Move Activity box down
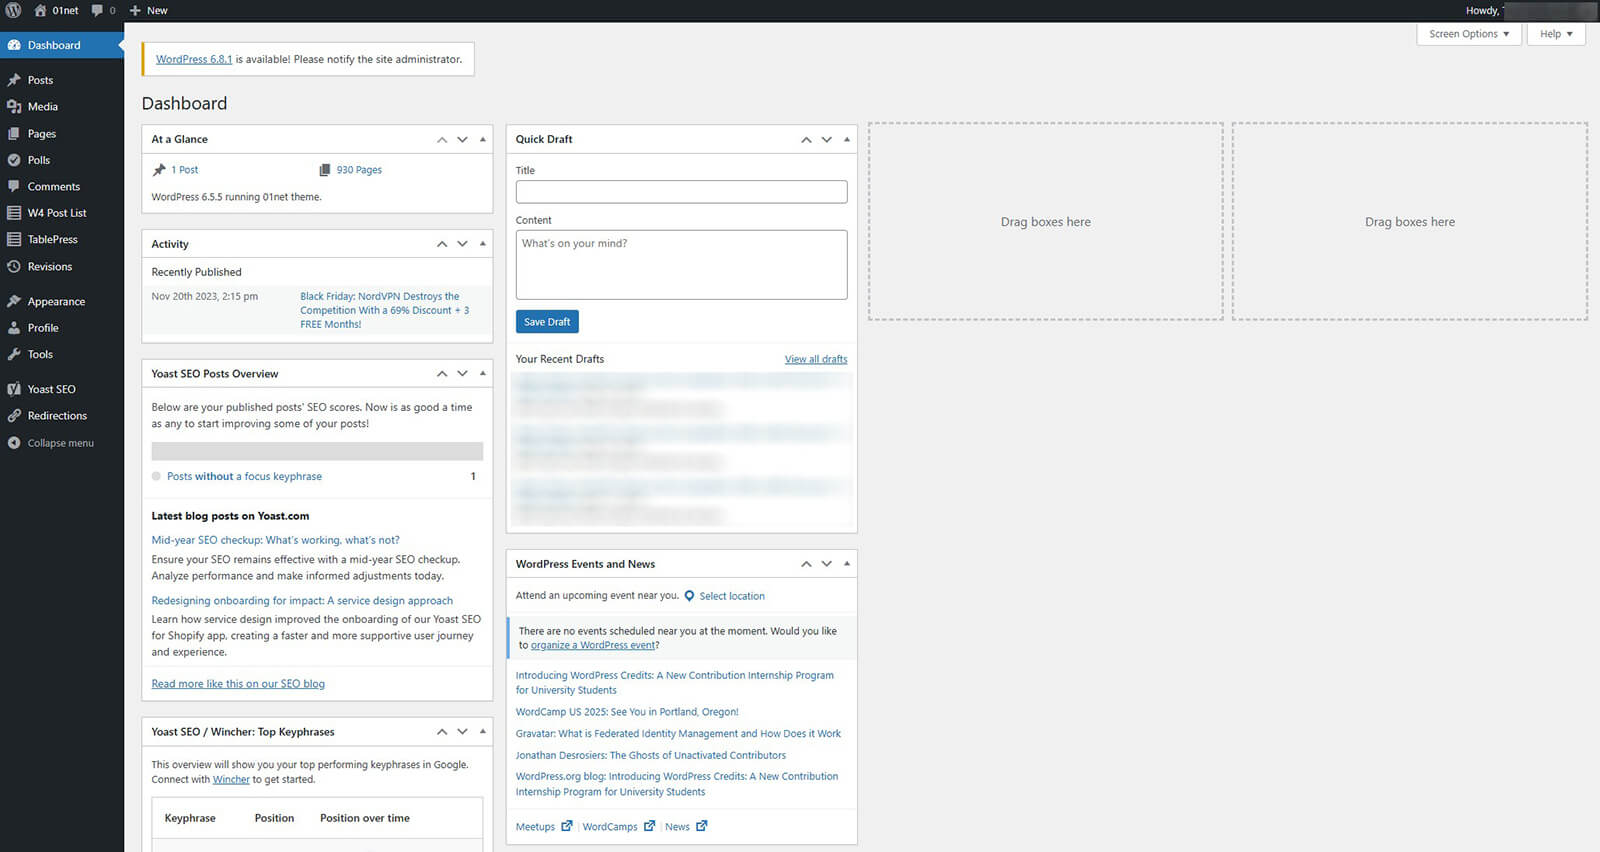Image resolution: width=1600 pixels, height=852 pixels. pyautogui.click(x=462, y=244)
